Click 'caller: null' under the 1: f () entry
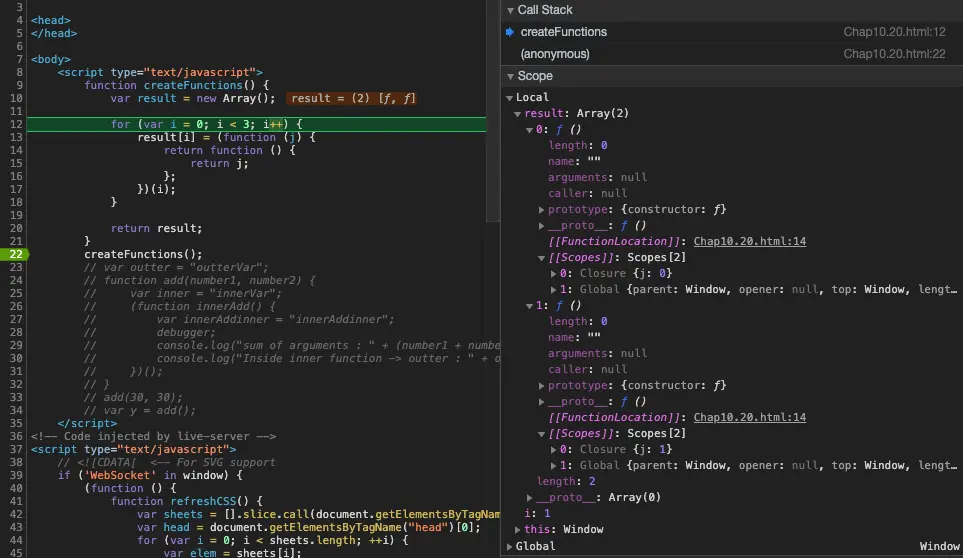The width and height of the screenshot is (963, 558). point(588,370)
